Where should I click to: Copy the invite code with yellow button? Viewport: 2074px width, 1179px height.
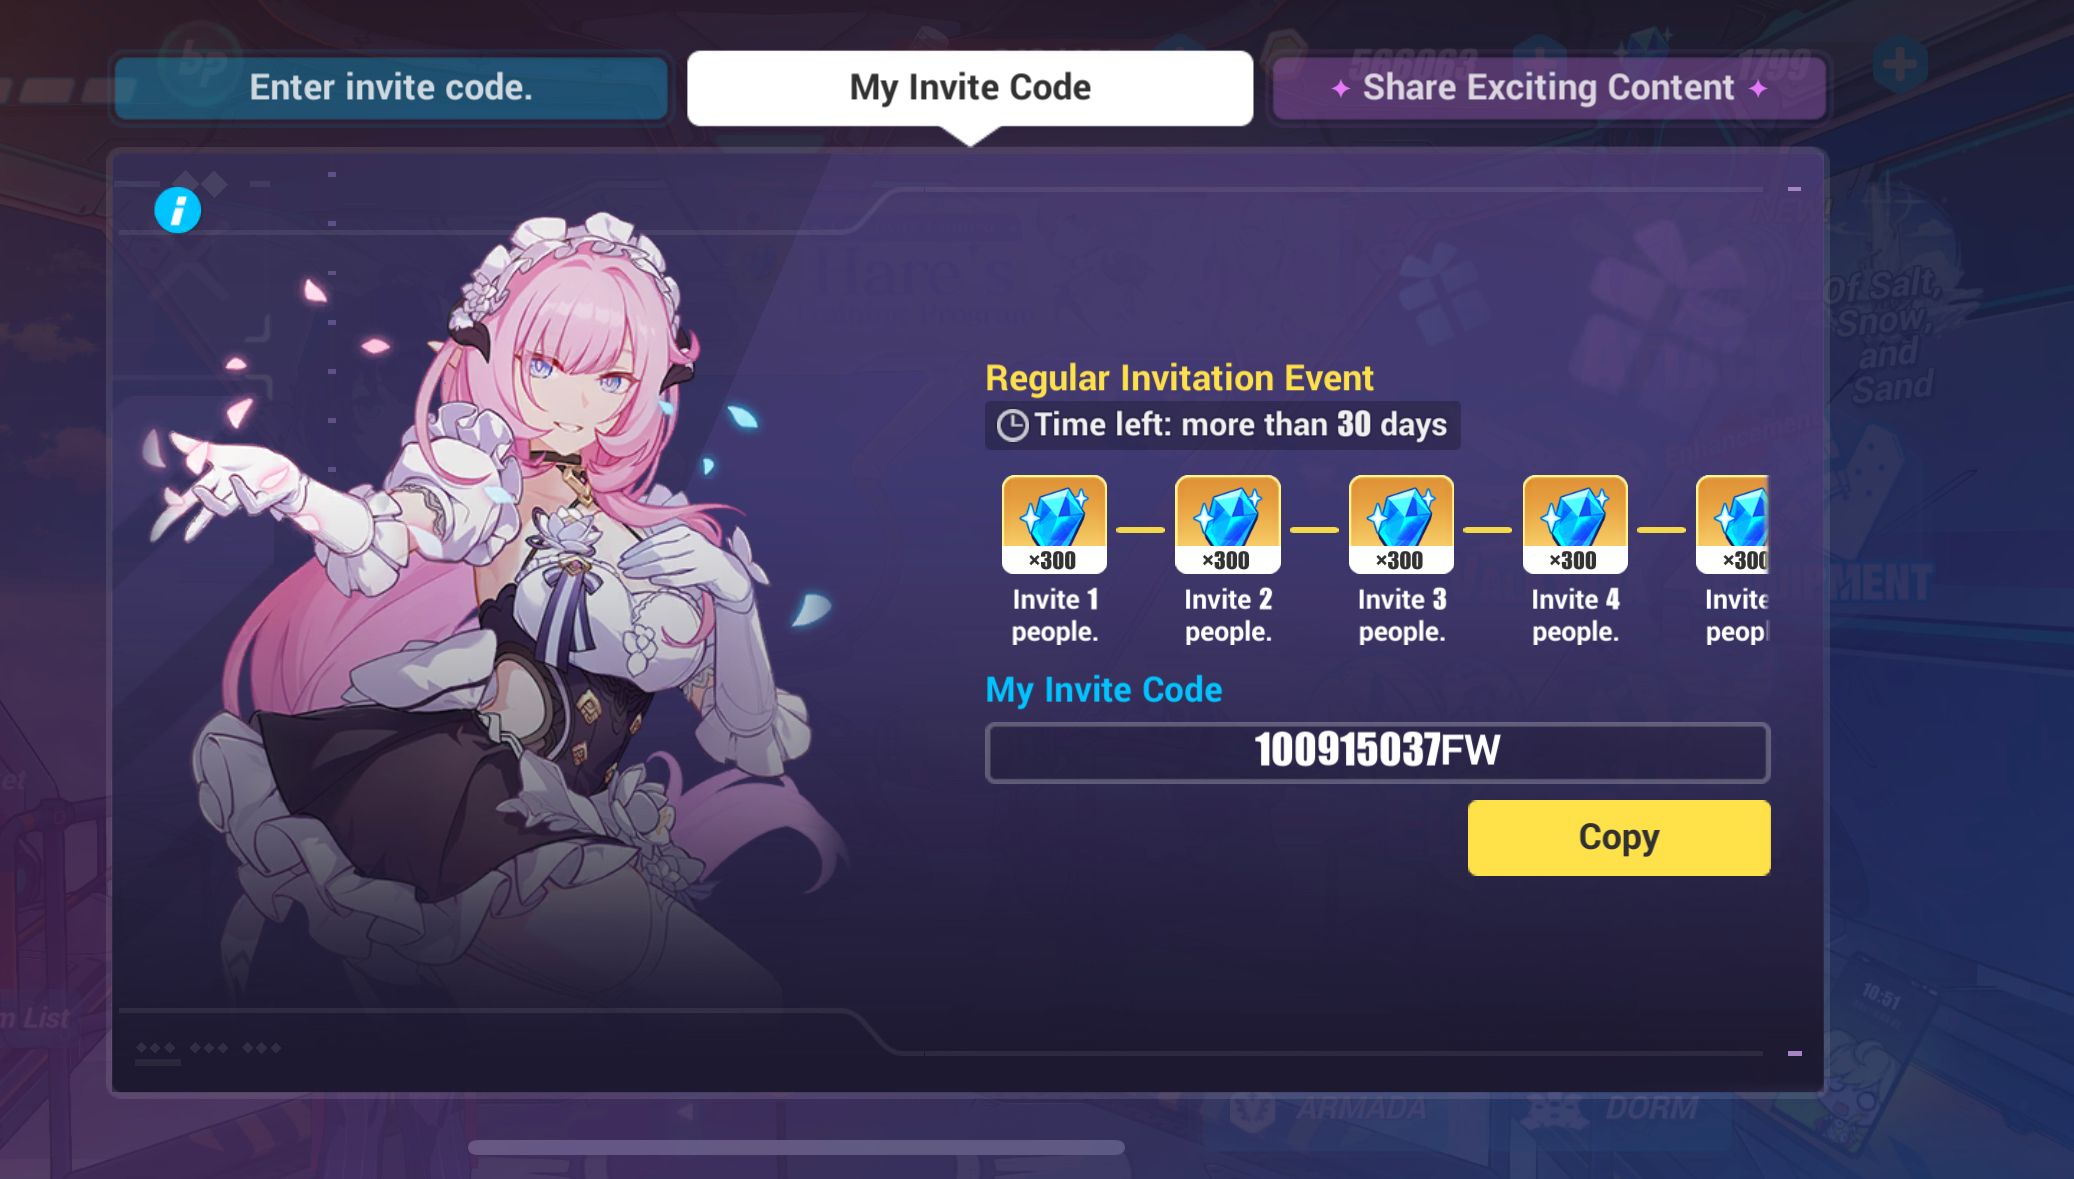(x=1619, y=837)
